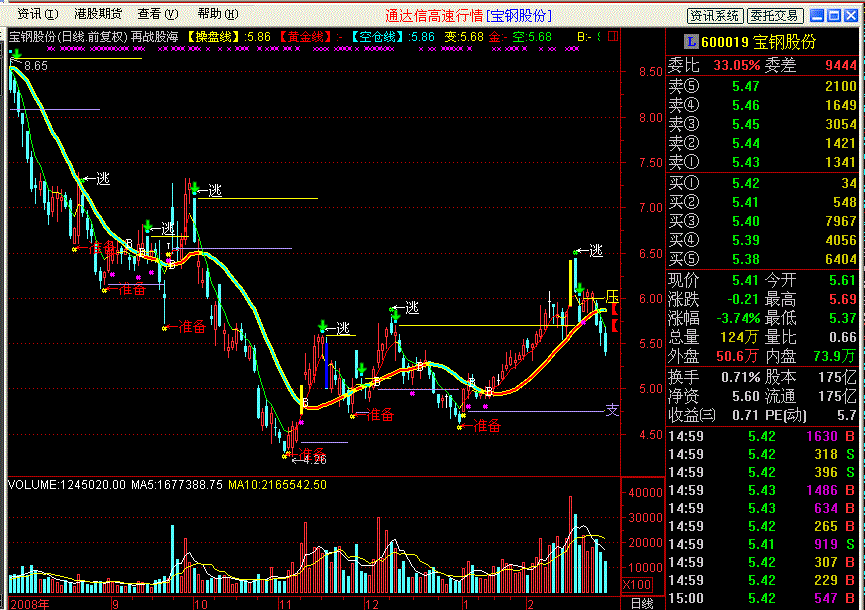Click the 卖③ row at price 5.45

coord(762,124)
